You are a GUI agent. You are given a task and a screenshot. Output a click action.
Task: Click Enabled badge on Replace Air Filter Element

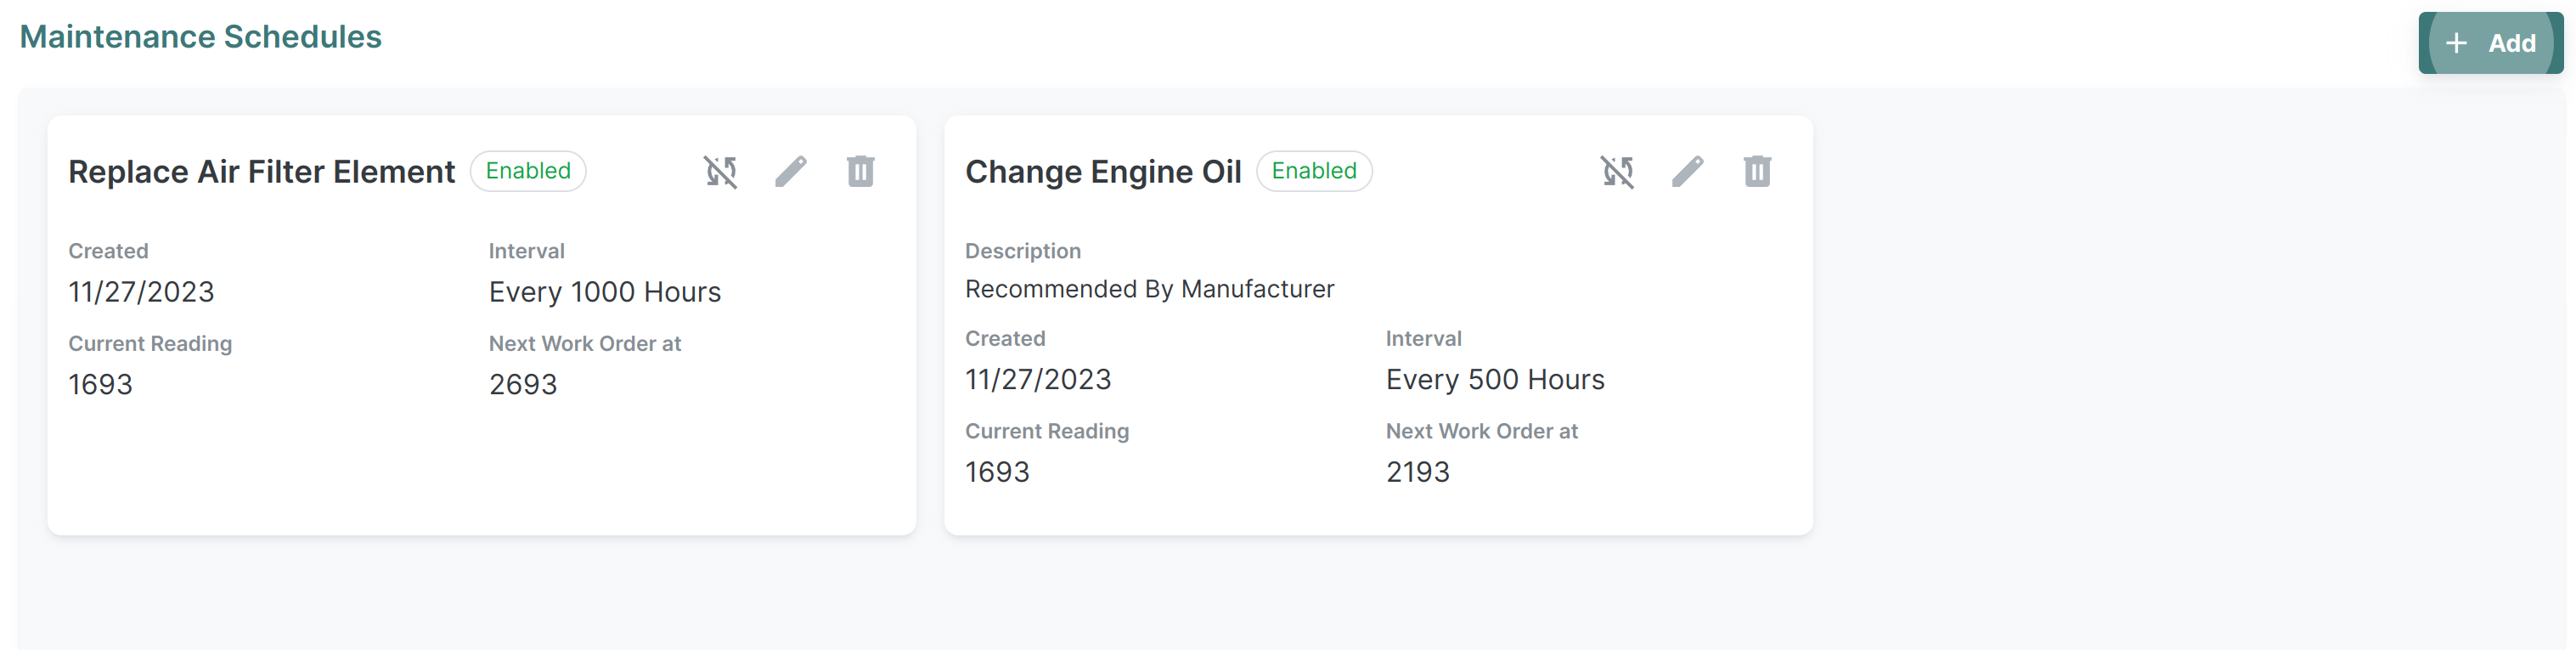point(528,171)
